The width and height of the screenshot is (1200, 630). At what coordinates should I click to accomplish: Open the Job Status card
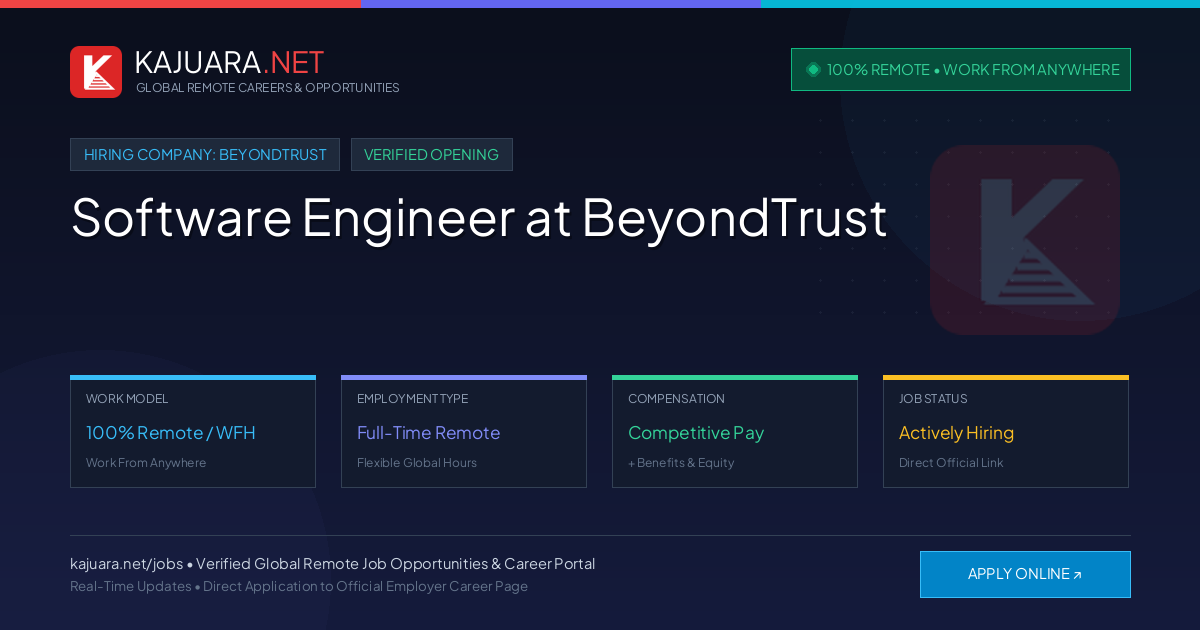pyautogui.click(x=1006, y=432)
